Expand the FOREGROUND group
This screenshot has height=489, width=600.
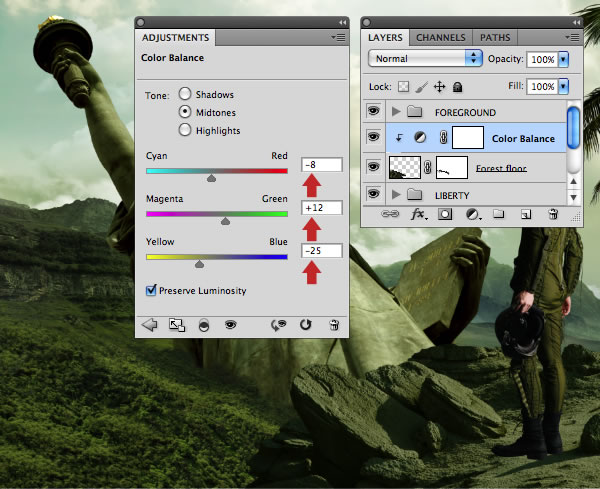click(x=396, y=112)
